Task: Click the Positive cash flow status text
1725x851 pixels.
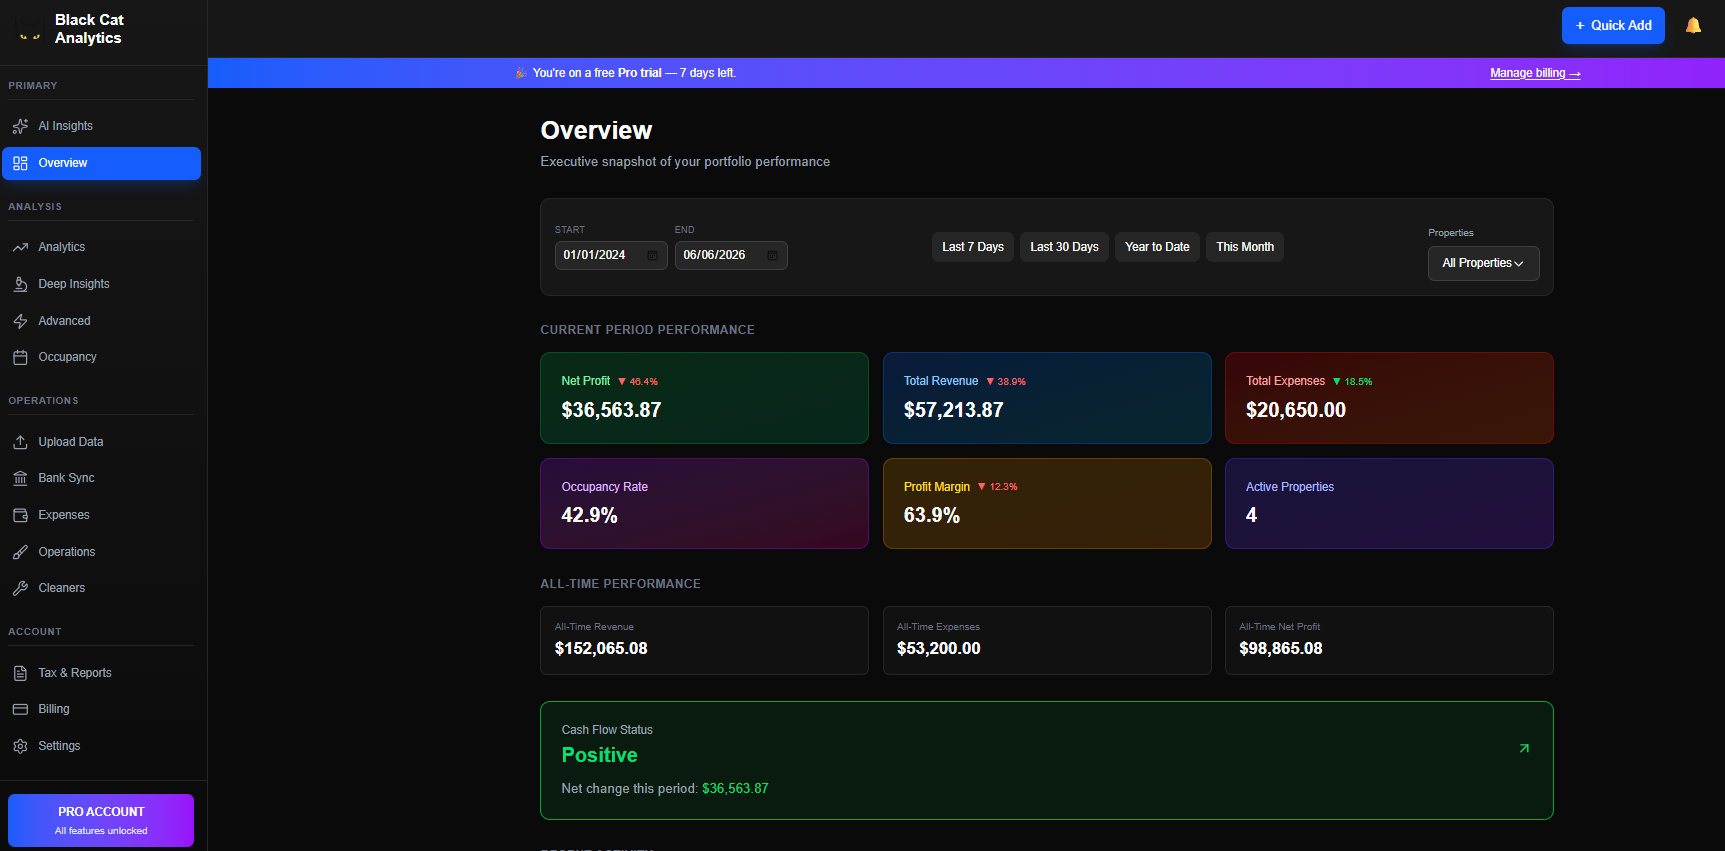Action: 599,755
